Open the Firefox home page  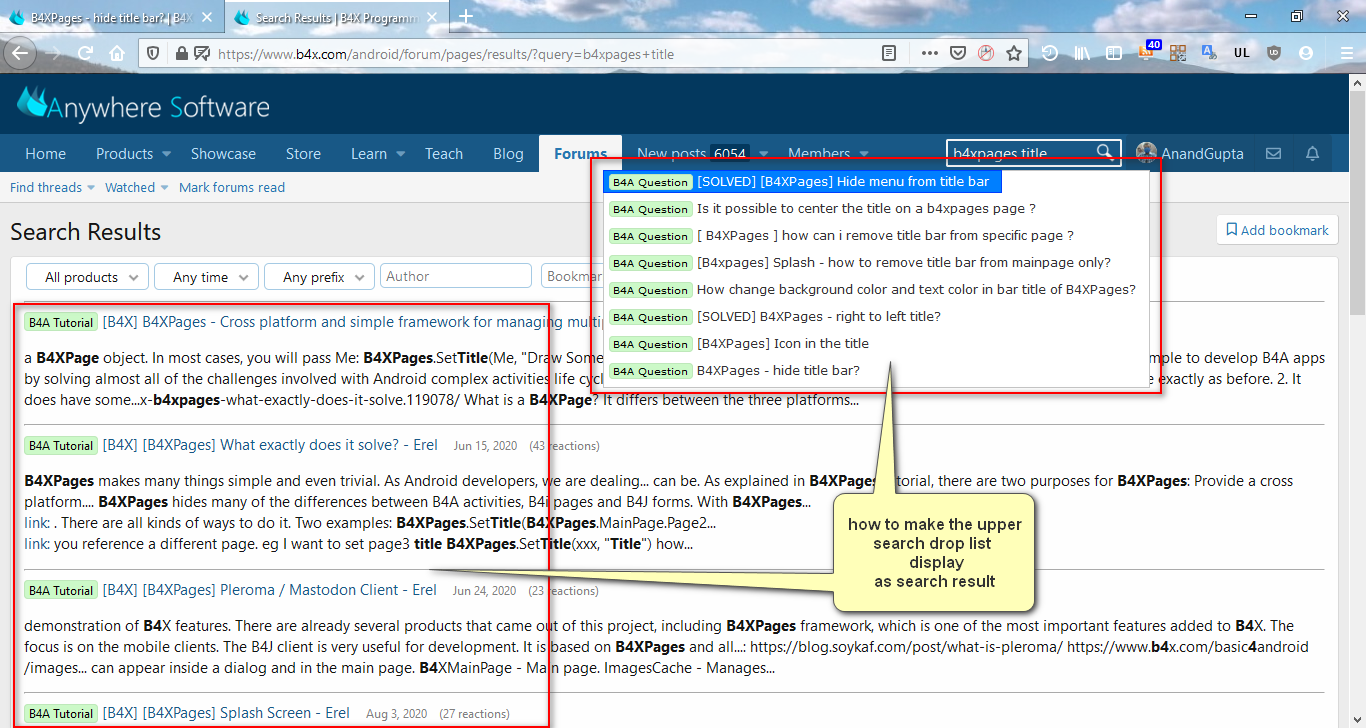click(117, 53)
